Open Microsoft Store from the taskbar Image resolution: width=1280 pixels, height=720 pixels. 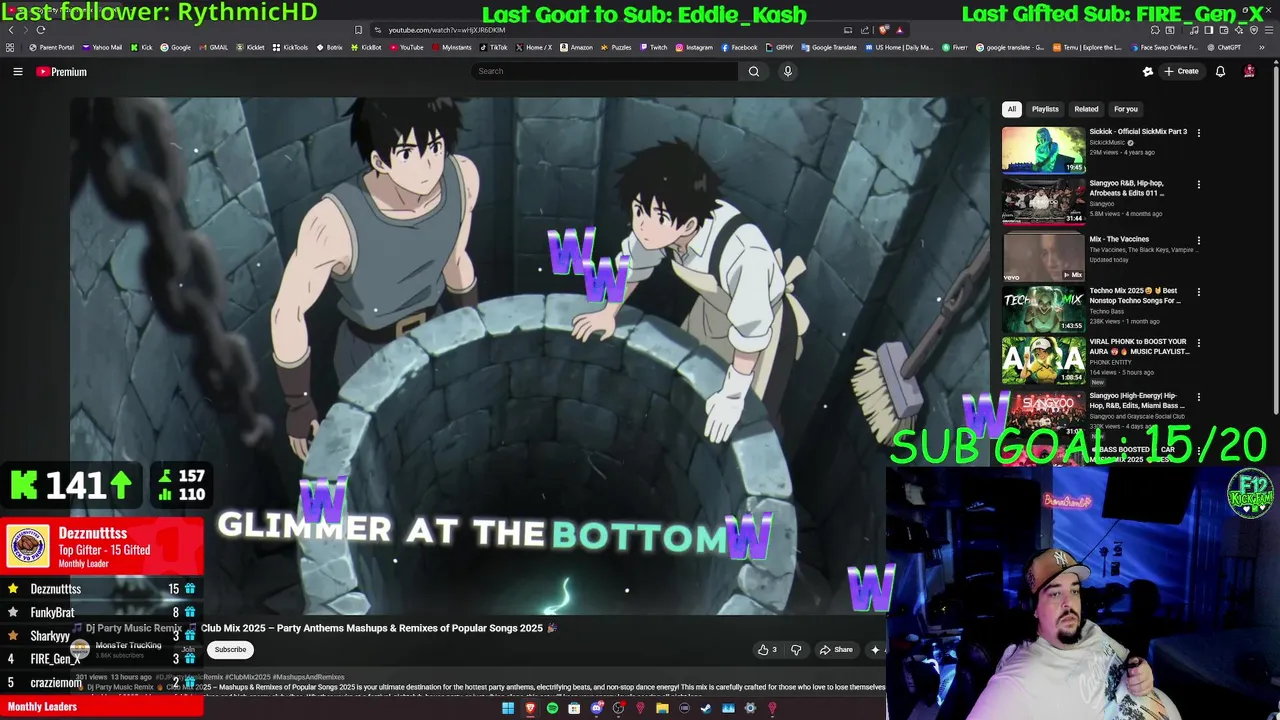coord(574,708)
